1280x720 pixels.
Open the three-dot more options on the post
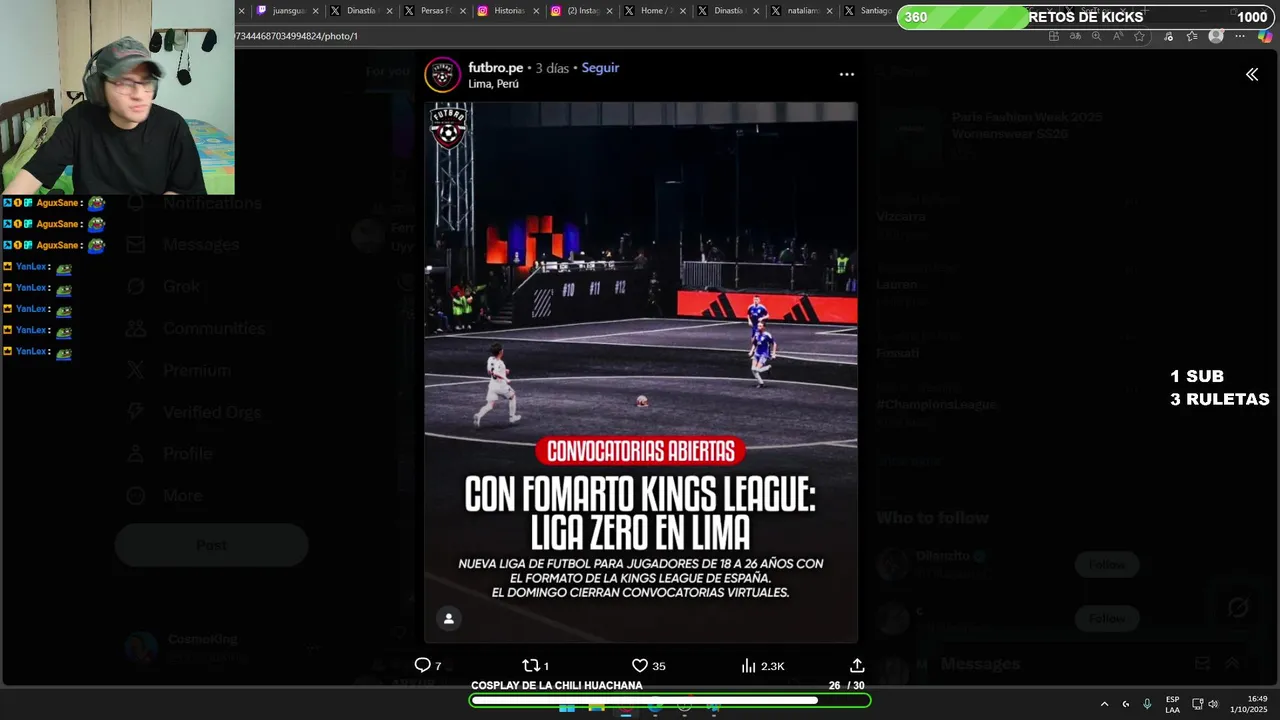(x=847, y=74)
